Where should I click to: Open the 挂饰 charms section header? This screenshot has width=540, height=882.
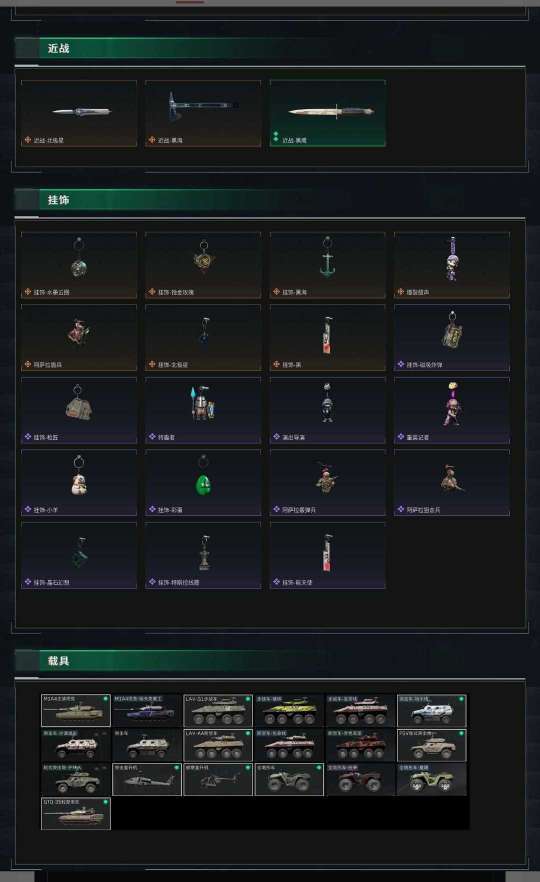[58, 200]
